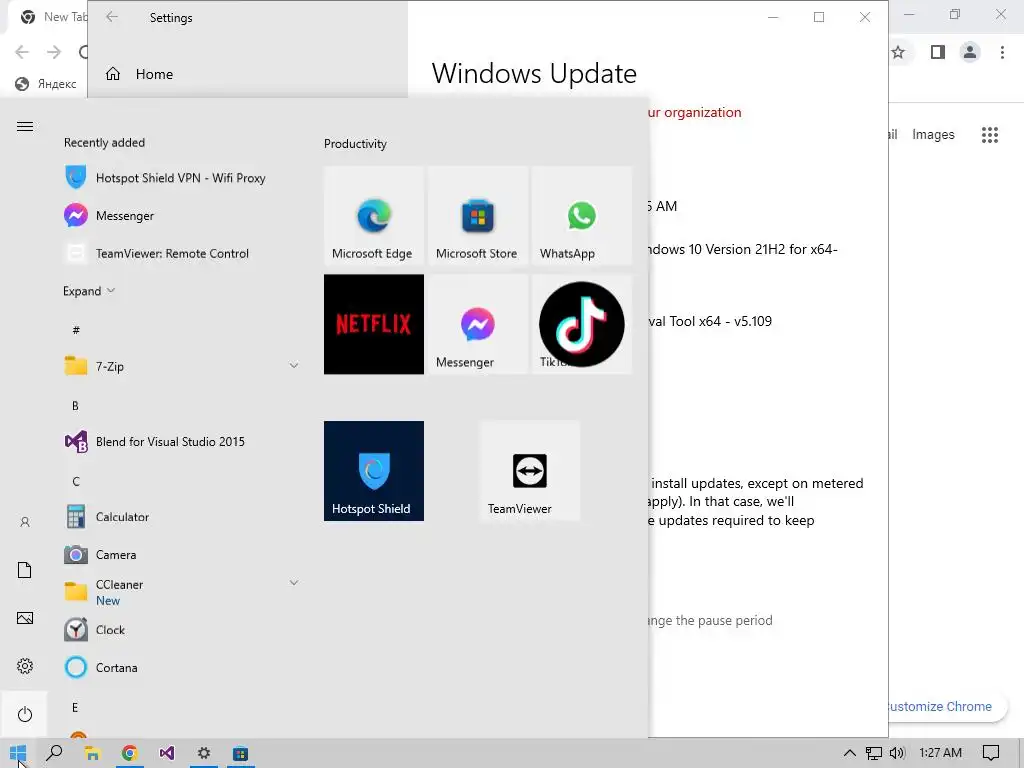Screen dimensions: 1024x768
Task: Launch the TikTok tile
Action: (x=581, y=324)
